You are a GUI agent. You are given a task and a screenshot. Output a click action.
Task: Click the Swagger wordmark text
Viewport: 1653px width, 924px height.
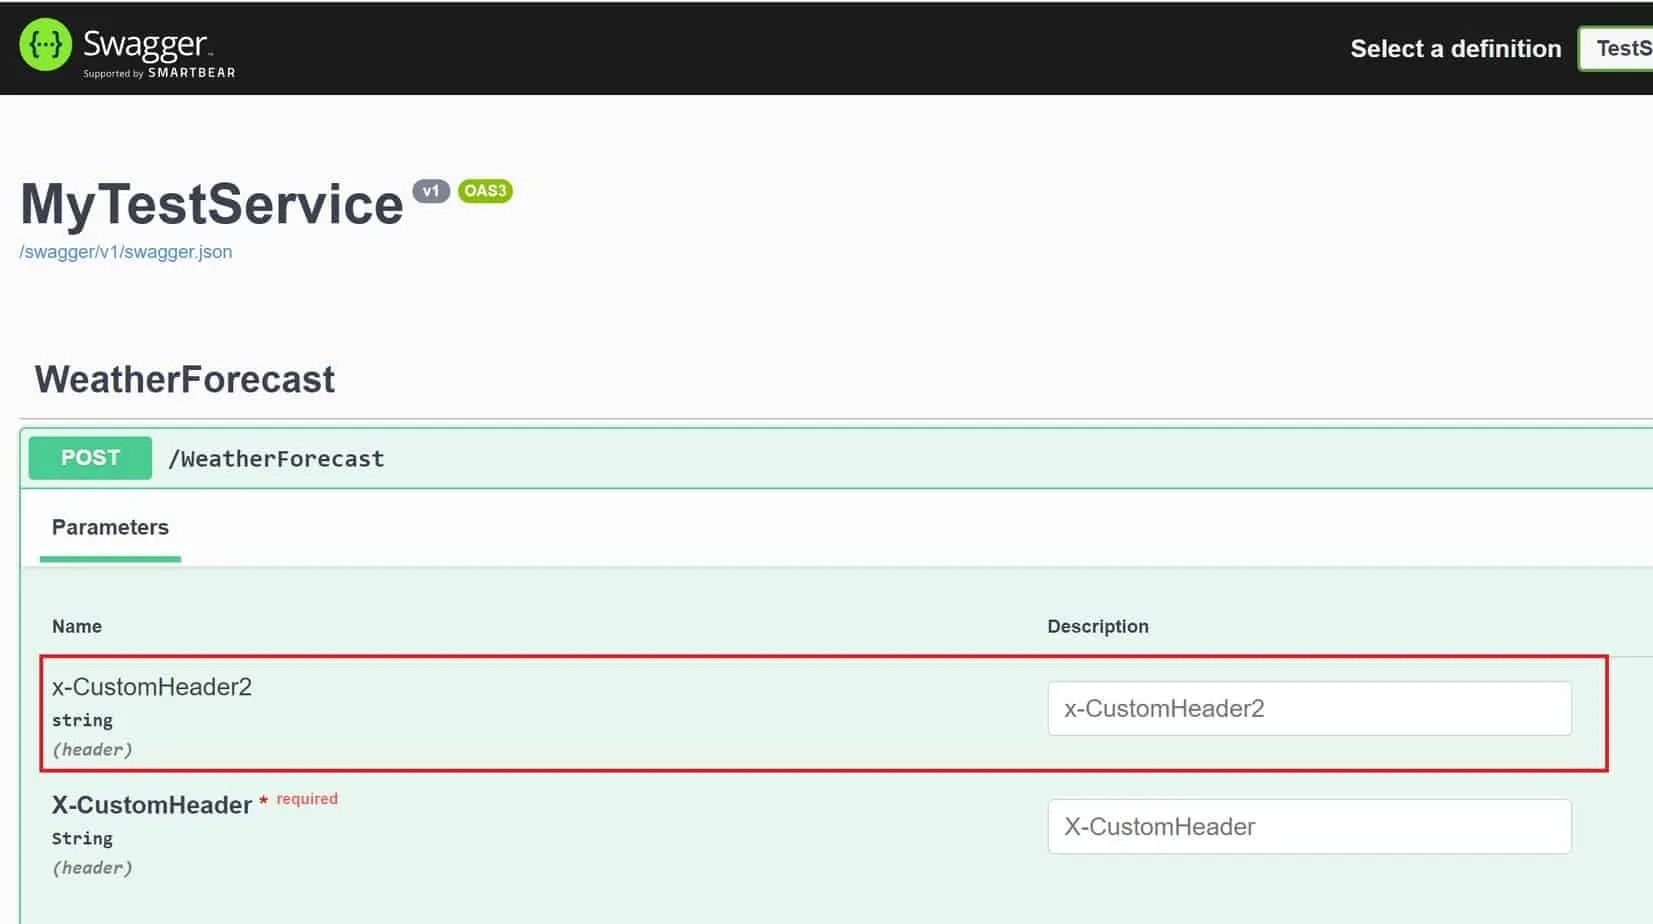[146, 43]
